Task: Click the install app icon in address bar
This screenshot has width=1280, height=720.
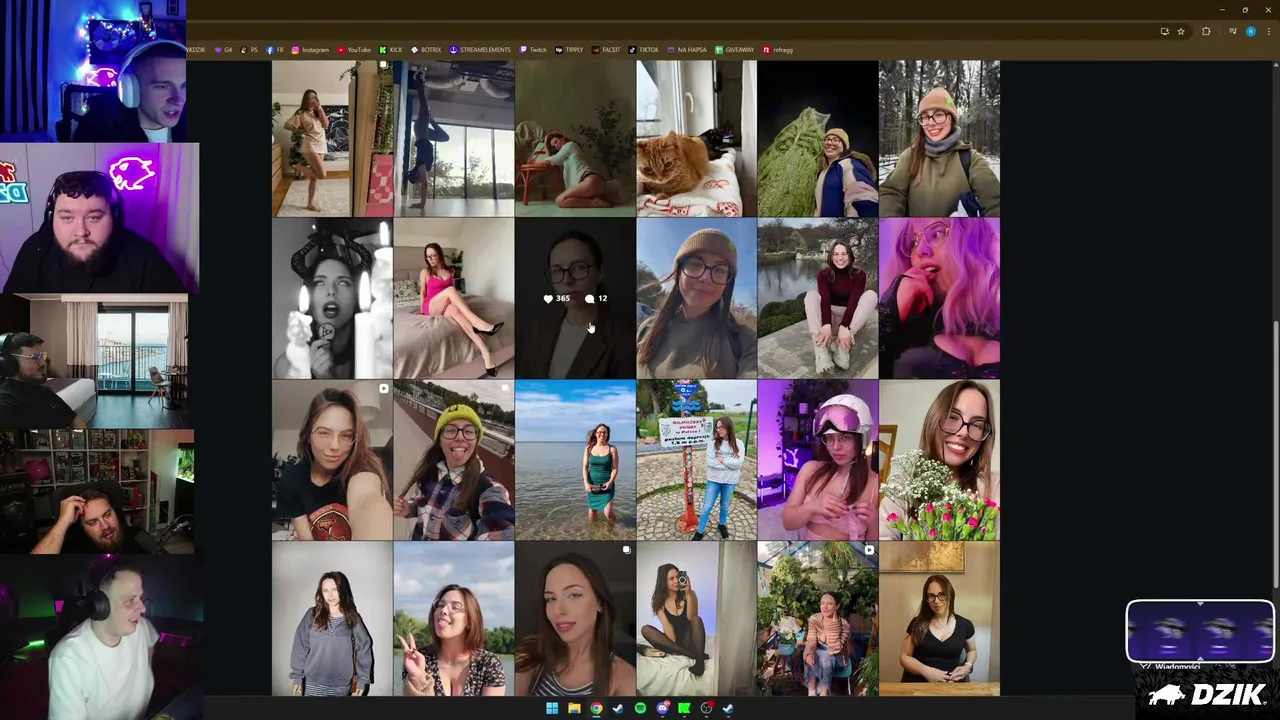Action: coord(1164,31)
